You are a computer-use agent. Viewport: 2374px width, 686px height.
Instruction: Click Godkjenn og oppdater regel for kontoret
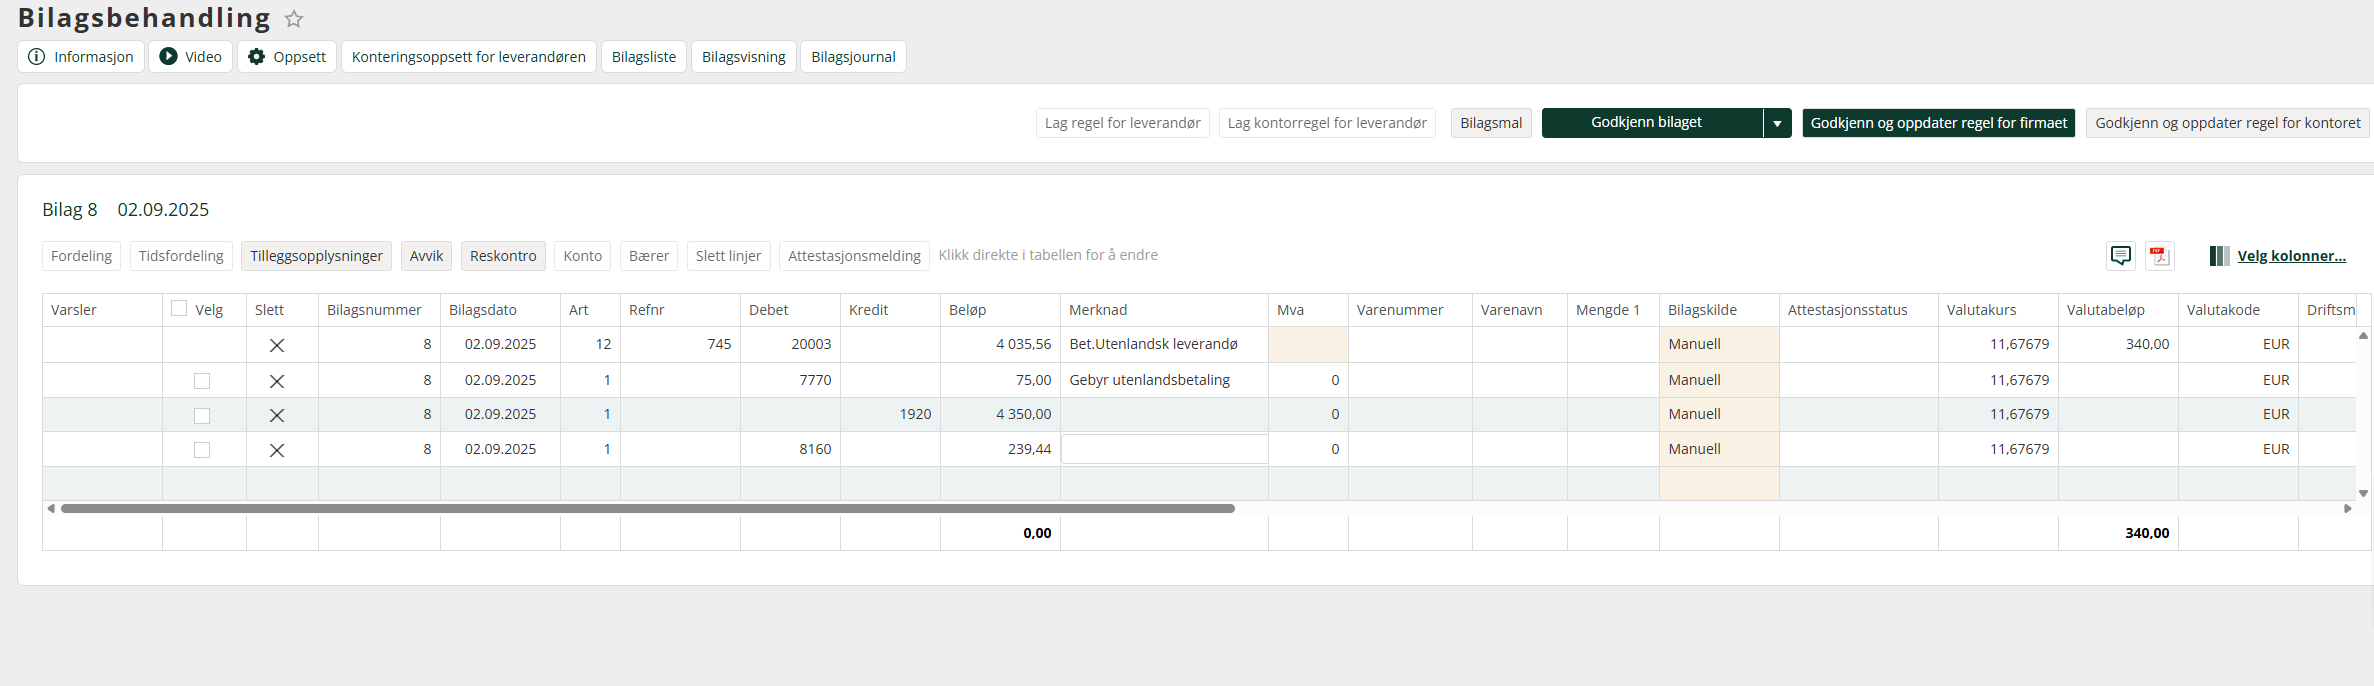click(2228, 123)
